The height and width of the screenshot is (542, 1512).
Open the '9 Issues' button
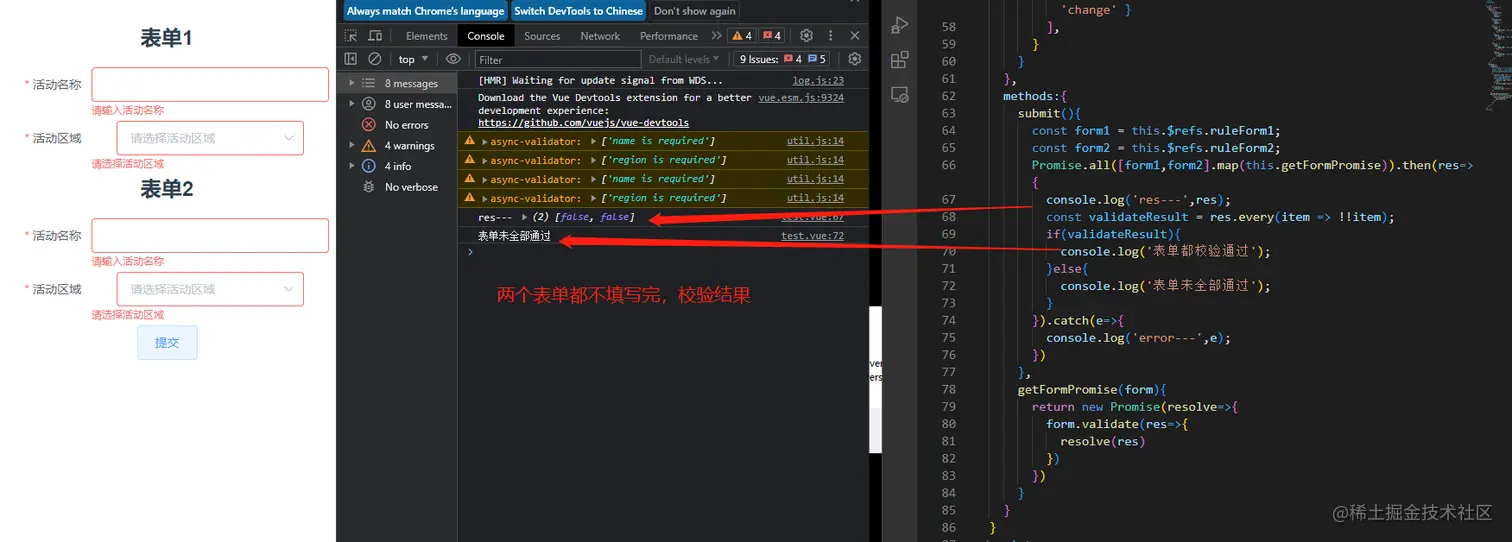pos(783,59)
